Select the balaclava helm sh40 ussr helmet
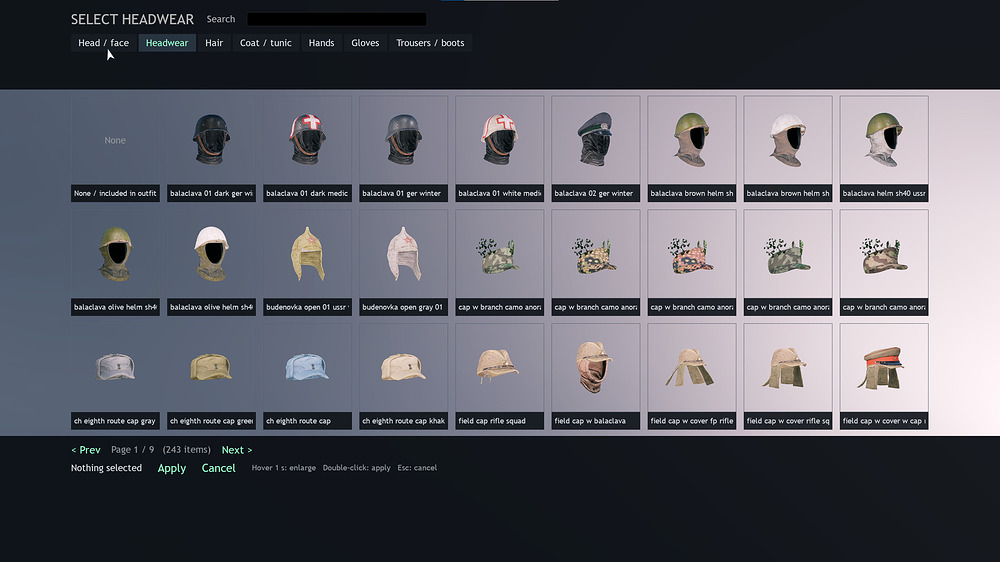1000x562 pixels. 884,149
